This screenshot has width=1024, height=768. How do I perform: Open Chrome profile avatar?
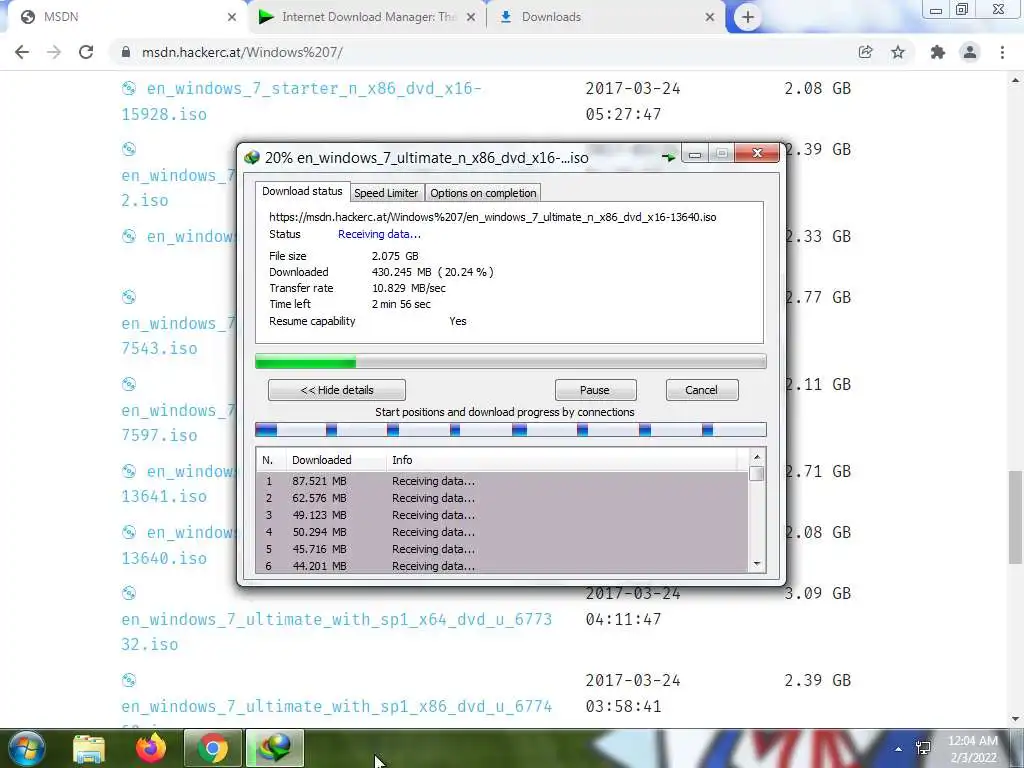[x=970, y=52]
